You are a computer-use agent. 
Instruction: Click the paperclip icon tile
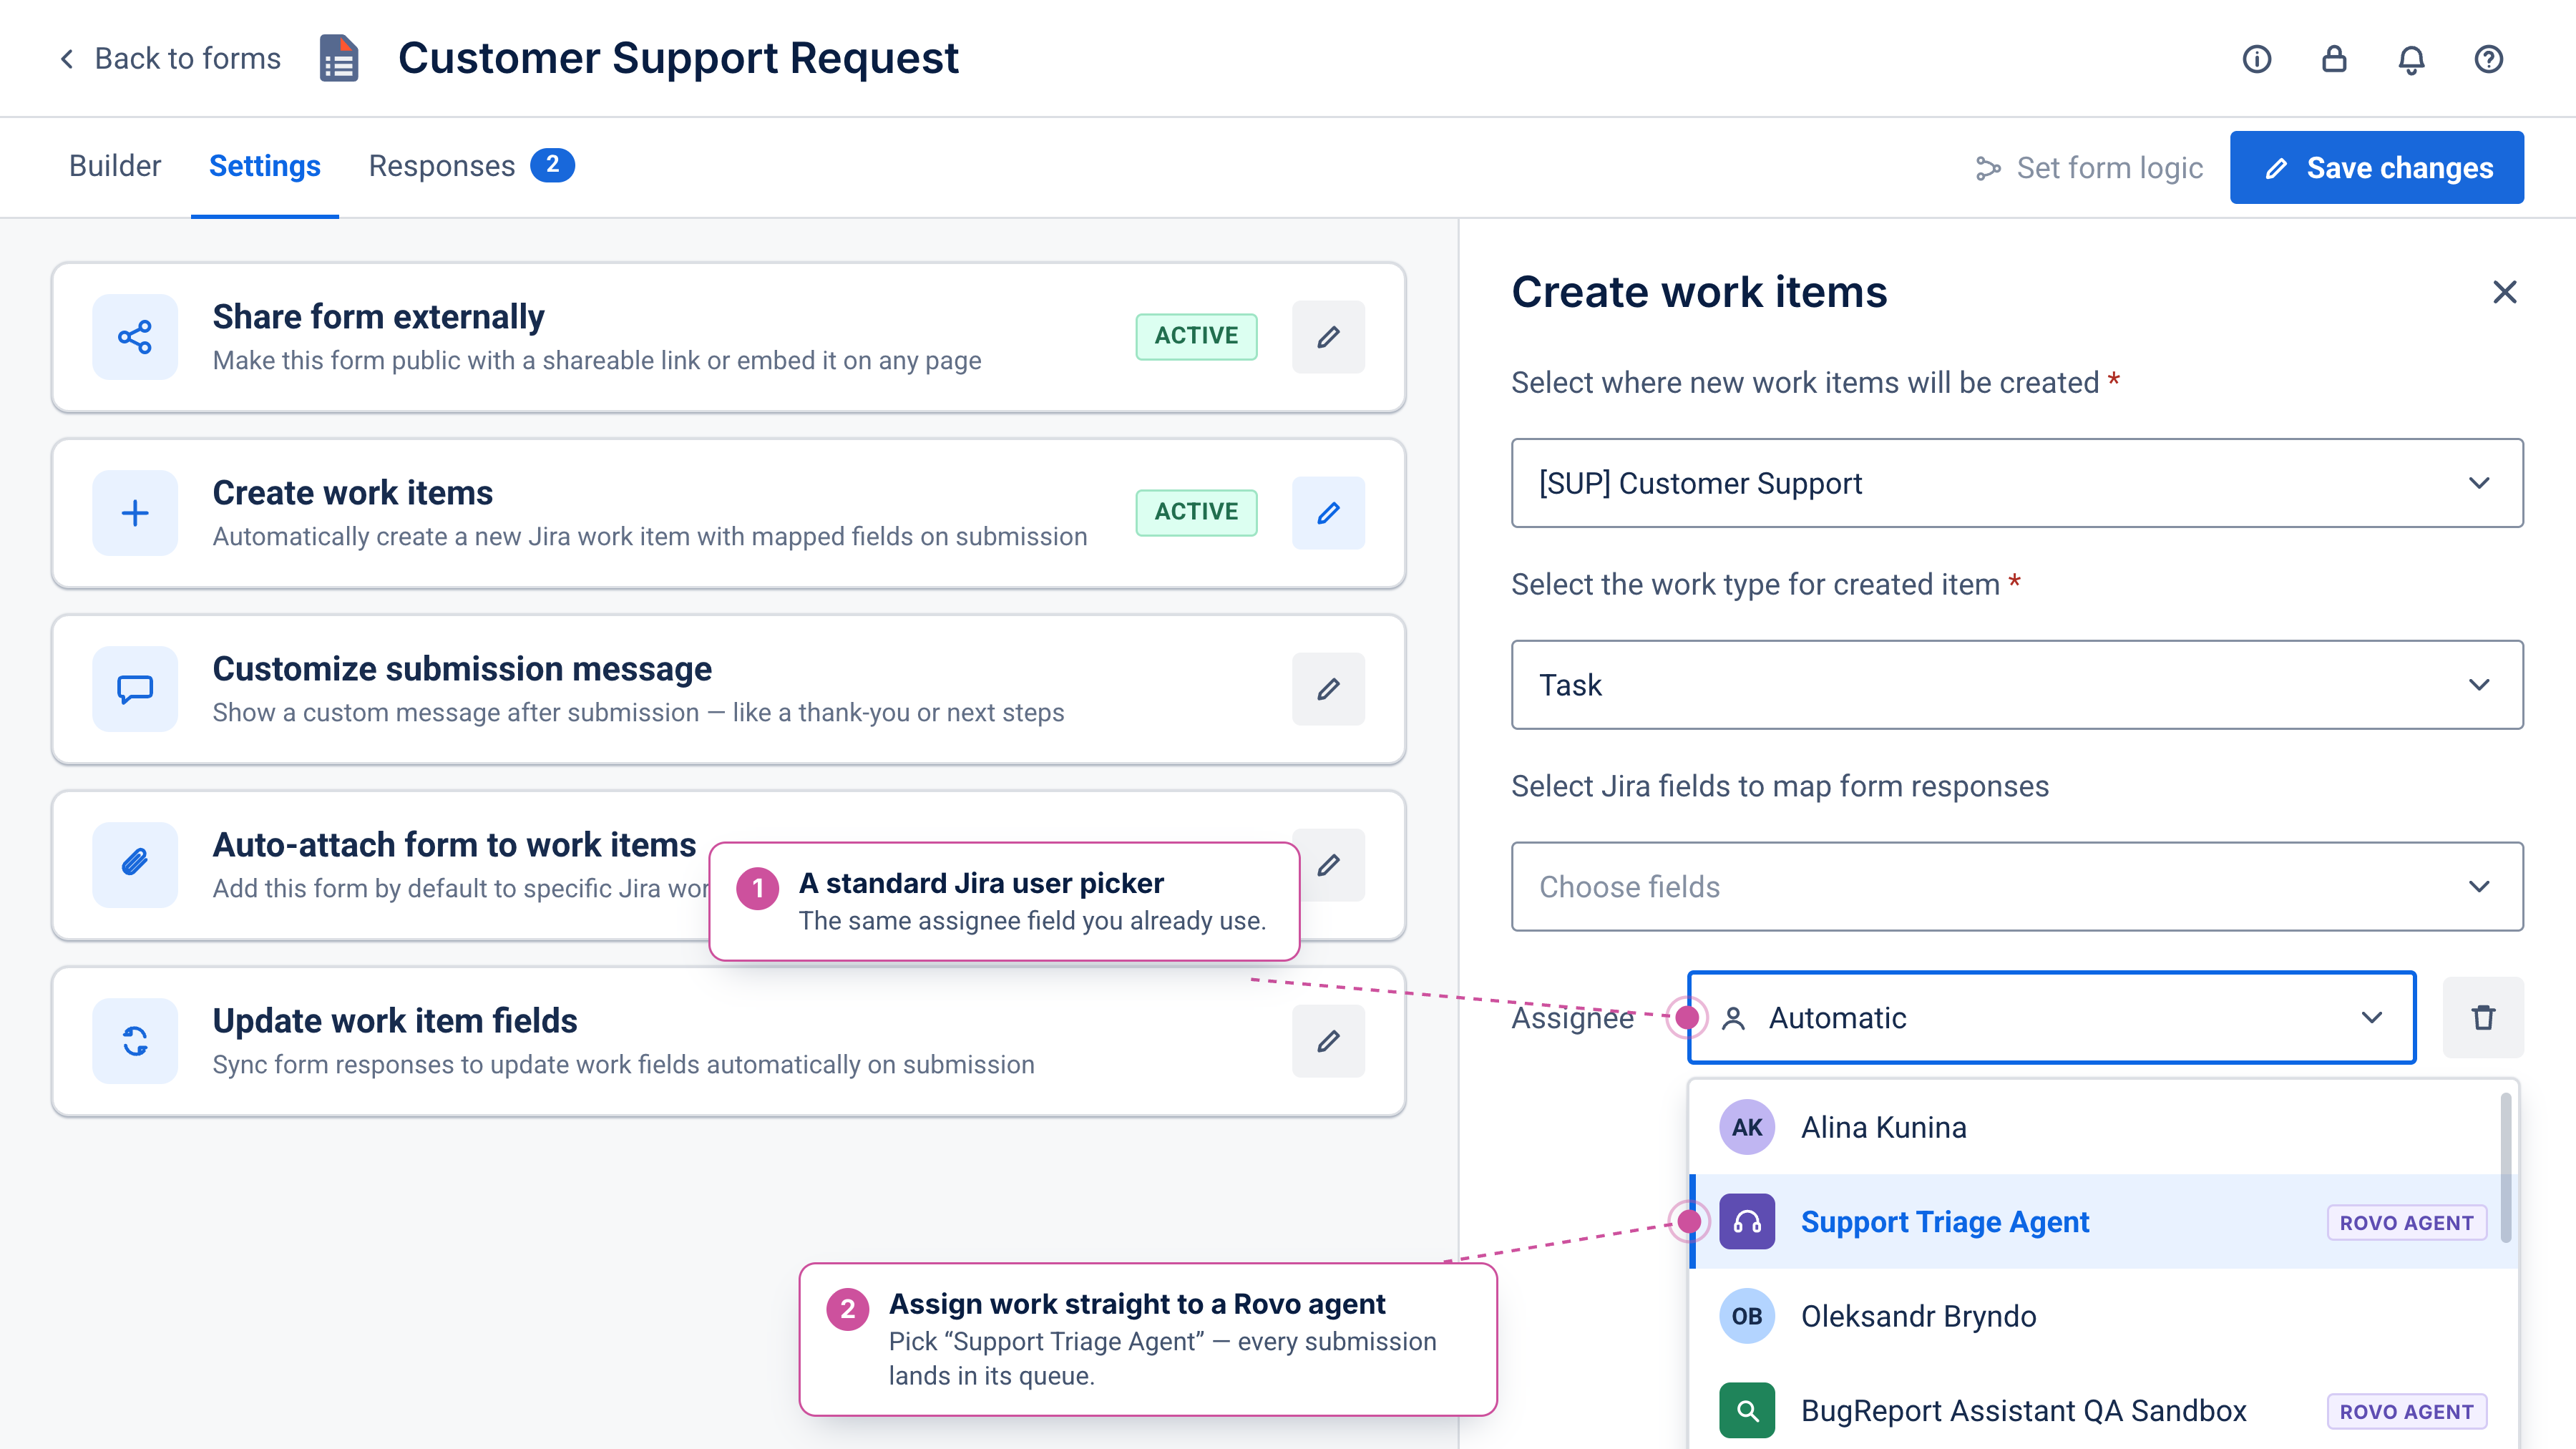135,865
